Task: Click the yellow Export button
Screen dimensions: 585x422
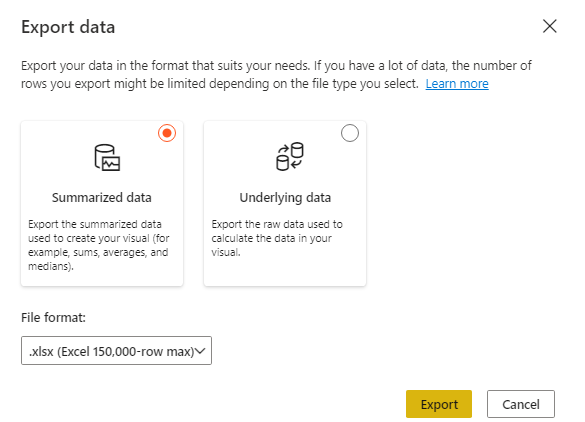Action: 439,404
